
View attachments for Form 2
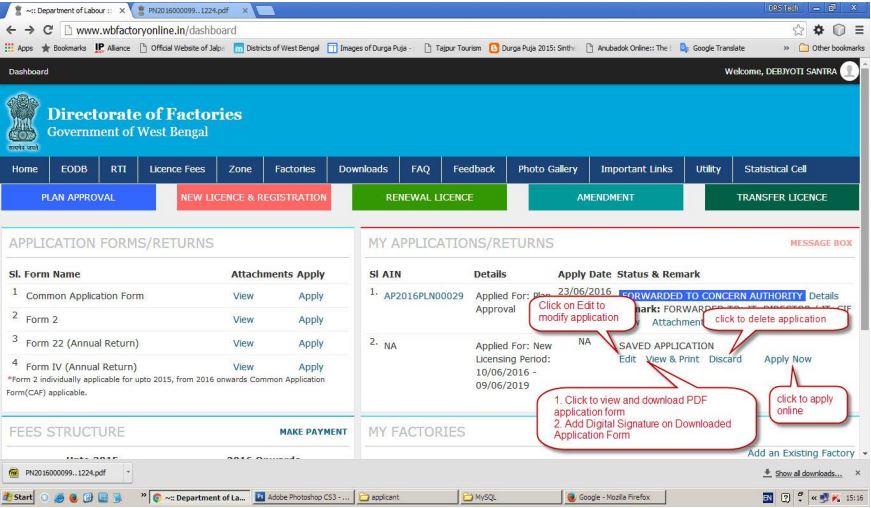tap(243, 320)
